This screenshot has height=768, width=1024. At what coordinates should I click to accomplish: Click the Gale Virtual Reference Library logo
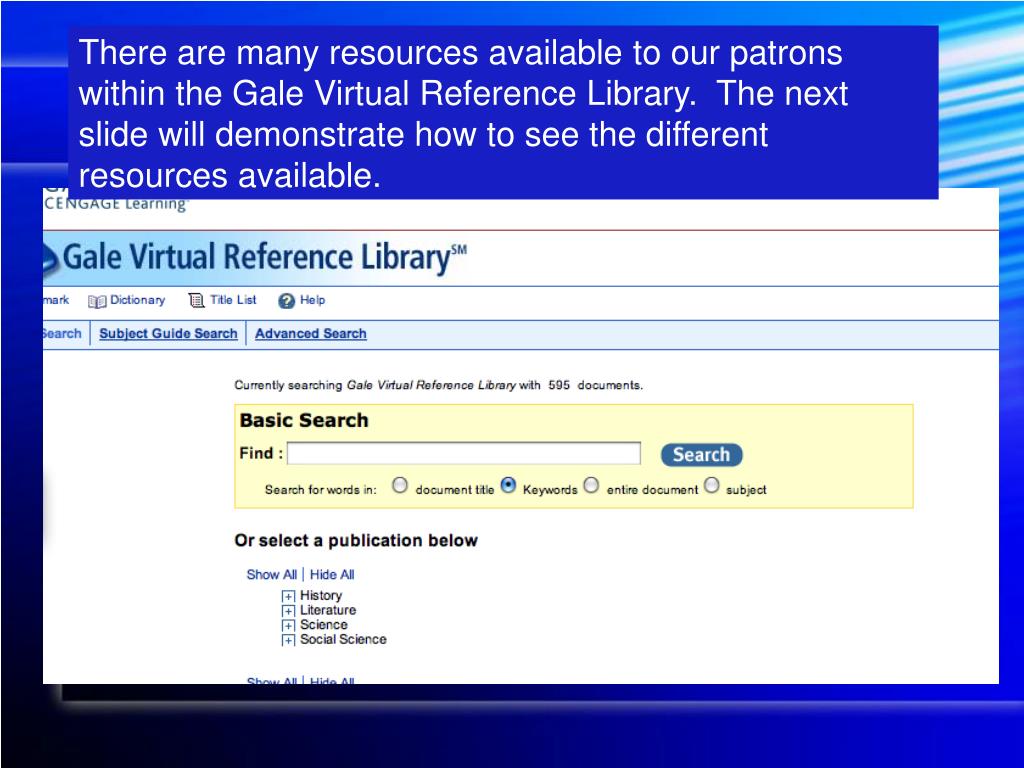pyautogui.click(x=255, y=257)
